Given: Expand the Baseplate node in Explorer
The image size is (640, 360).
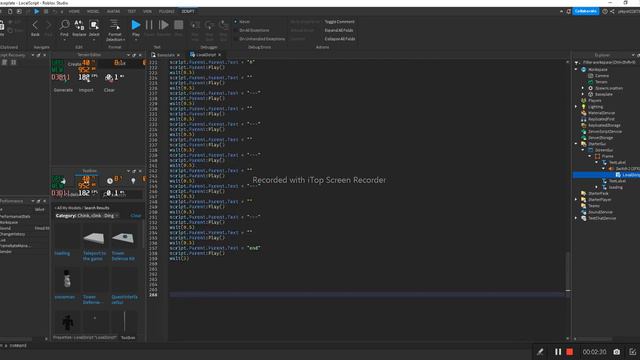Looking at the screenshot, I should tap(583, 94).
